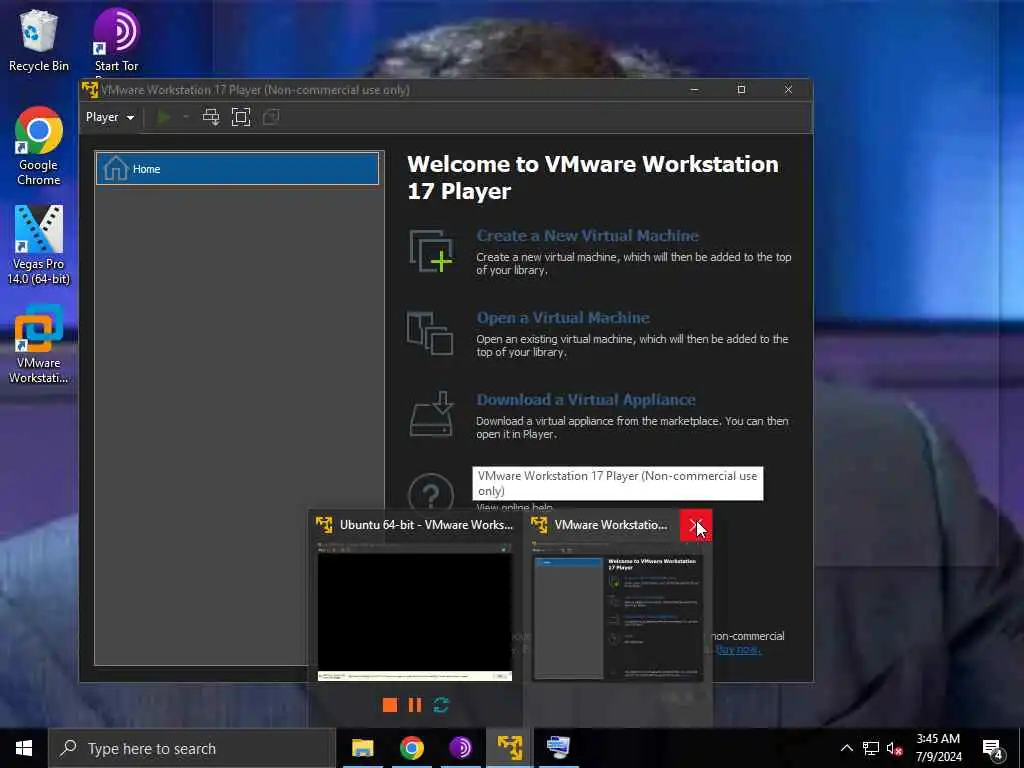Click the network icon in system tray
The height and width of the screenshot is (768, 1024).
871,748
